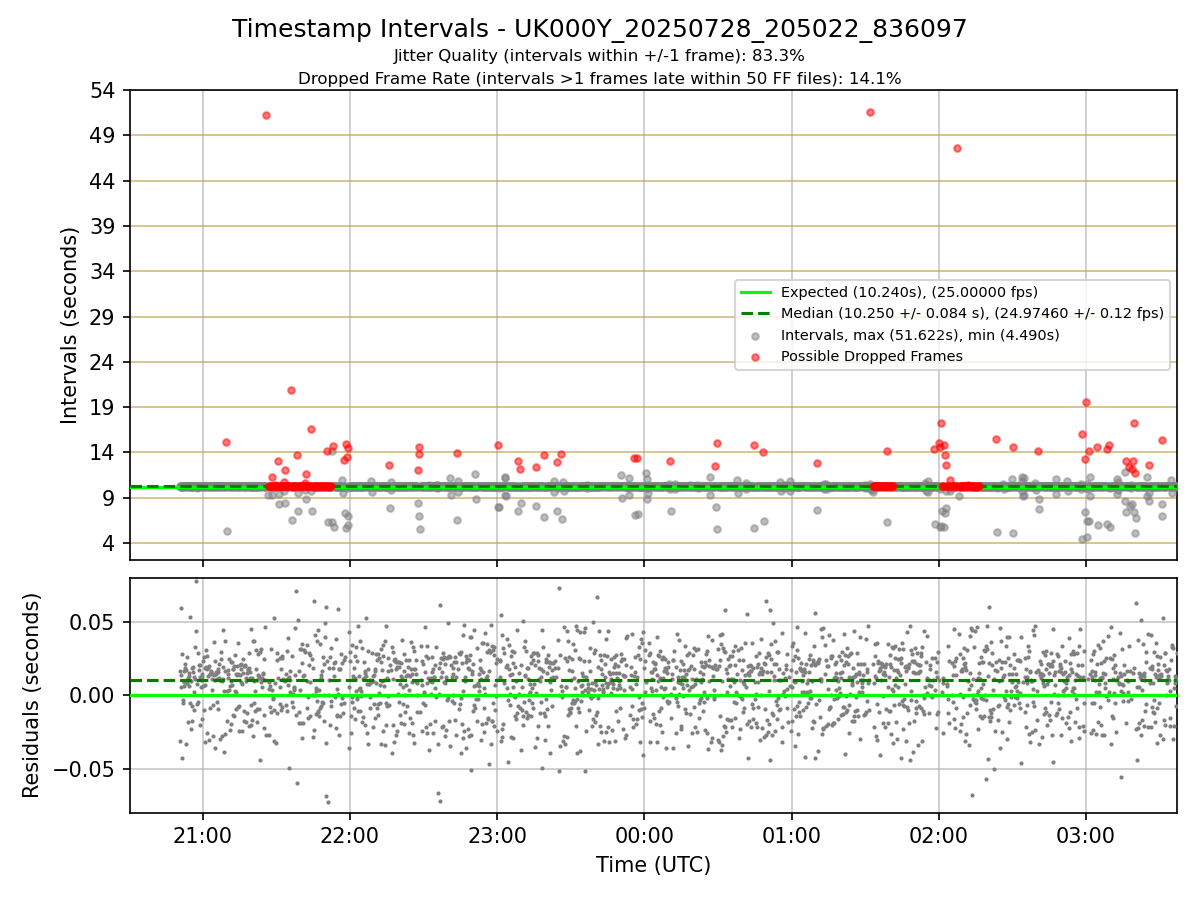Click the '9' tick on the intervals axis

pyautogui.click(x=110, y=498)
